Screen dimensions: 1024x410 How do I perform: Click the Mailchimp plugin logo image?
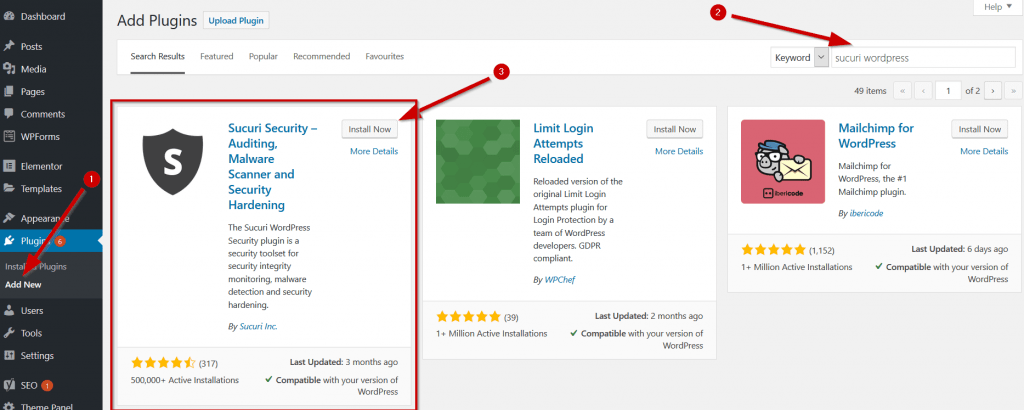click(x=783, y=161)
